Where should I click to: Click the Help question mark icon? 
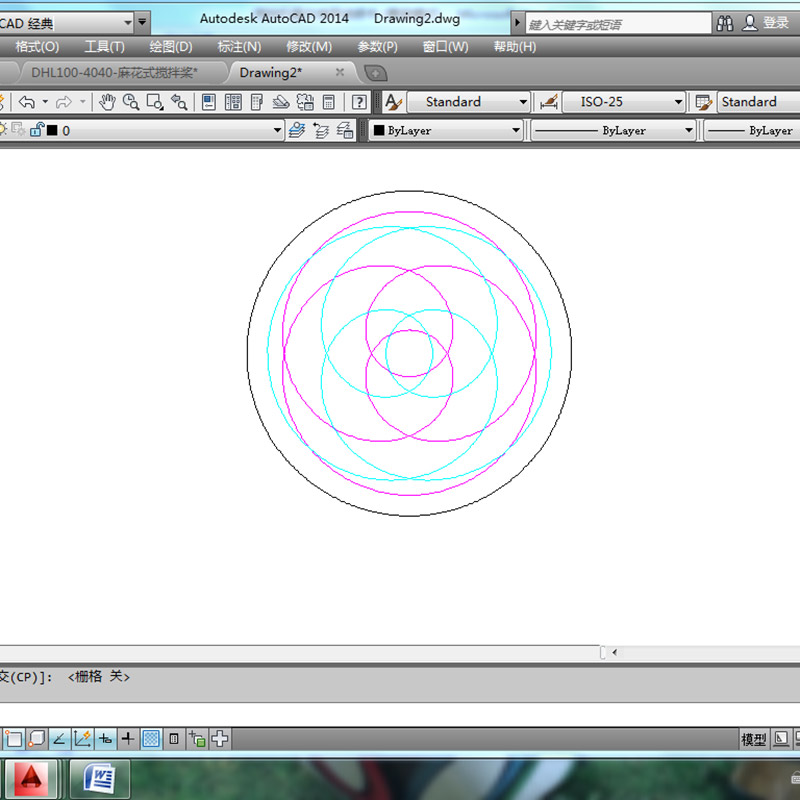click(359, 102)
